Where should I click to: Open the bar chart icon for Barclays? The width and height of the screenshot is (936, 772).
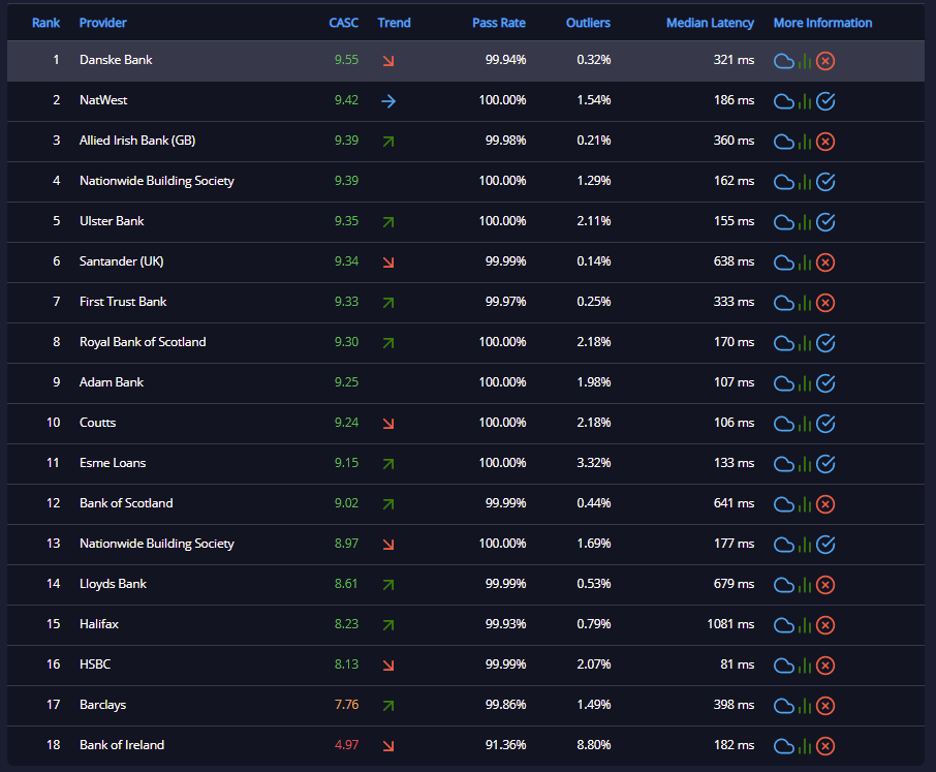point(805,706)
